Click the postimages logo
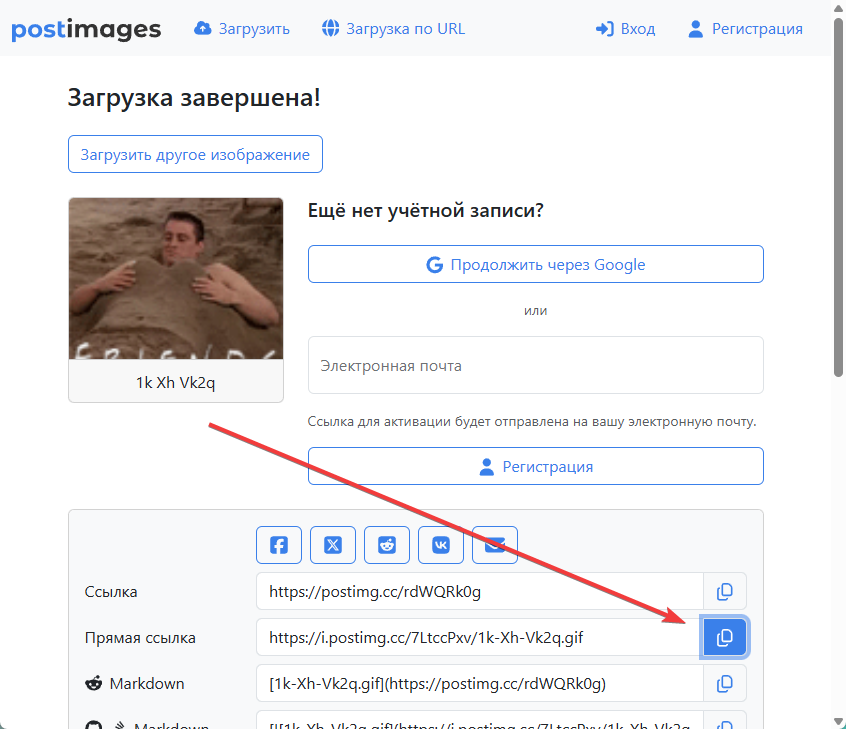The image size is (846, 729). pos(86,29)
